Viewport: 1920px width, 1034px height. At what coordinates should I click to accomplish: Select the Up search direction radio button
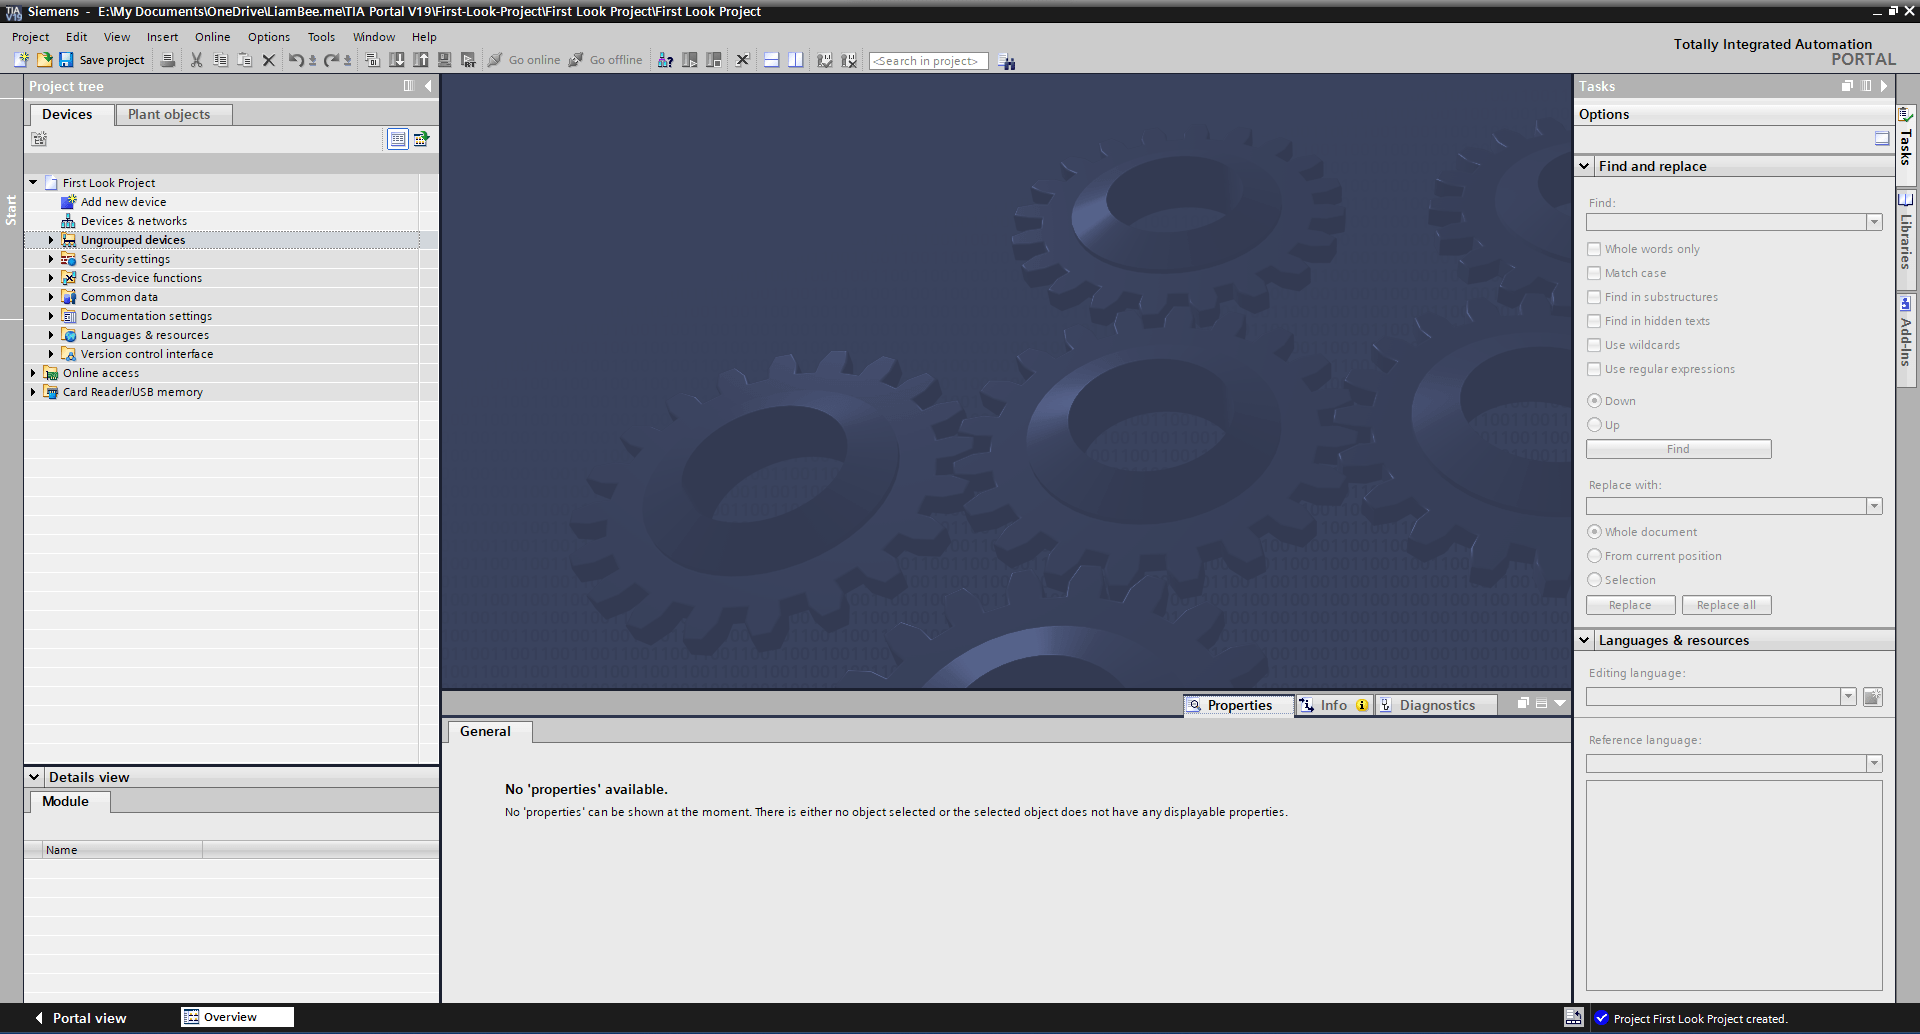point(1594,425)
